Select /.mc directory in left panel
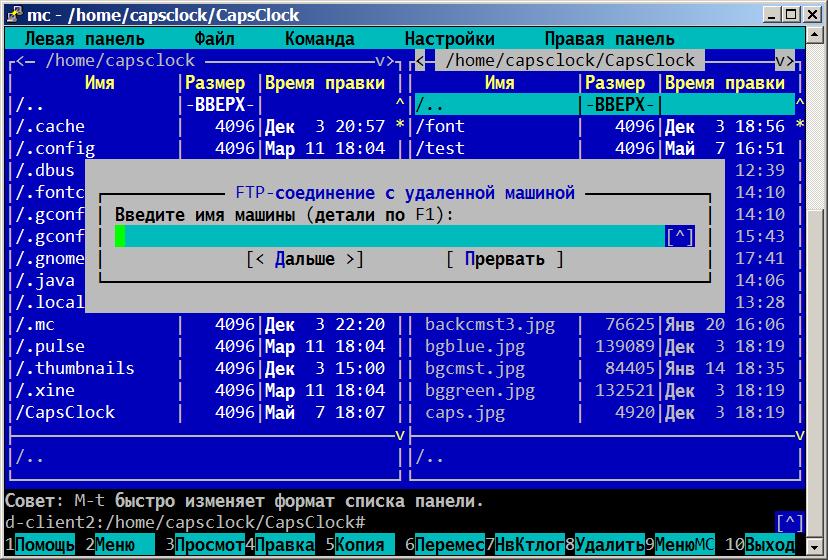The image size is (828, 560). pos(205,324)
